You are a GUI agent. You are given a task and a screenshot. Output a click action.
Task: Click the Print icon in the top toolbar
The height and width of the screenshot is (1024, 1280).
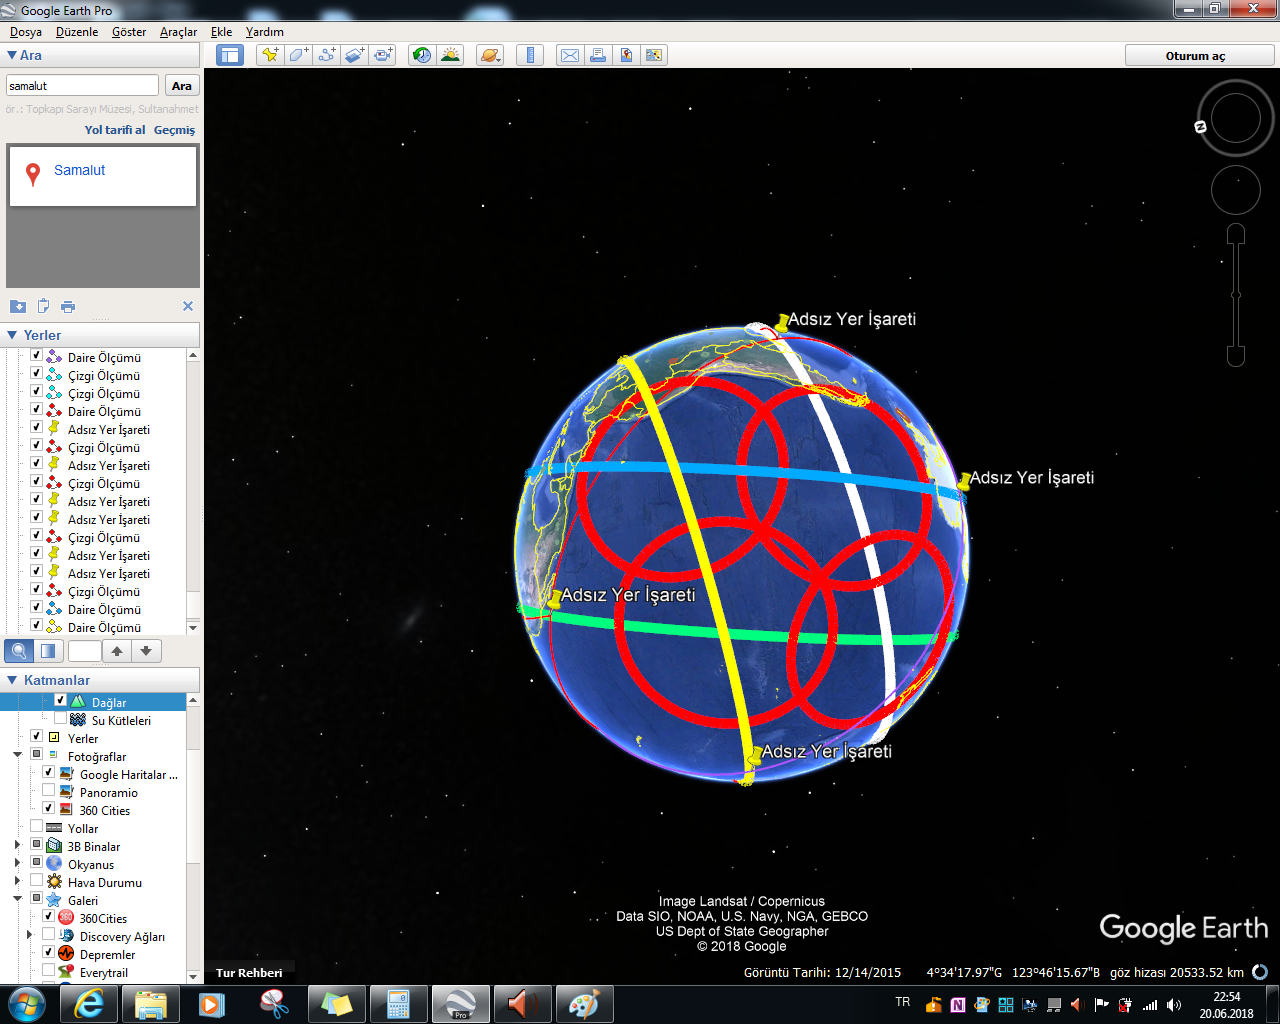pyautogui.click(x=598, y=55)
